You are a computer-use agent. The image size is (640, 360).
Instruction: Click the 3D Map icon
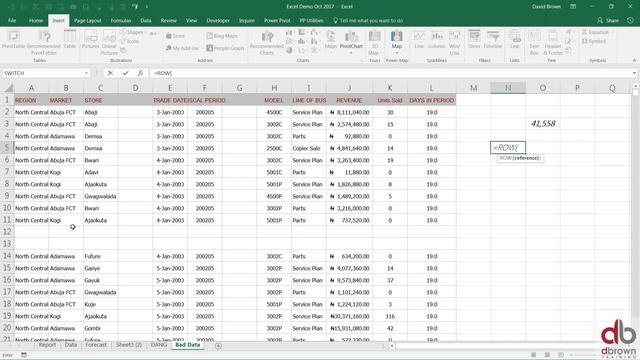point(374,43)
